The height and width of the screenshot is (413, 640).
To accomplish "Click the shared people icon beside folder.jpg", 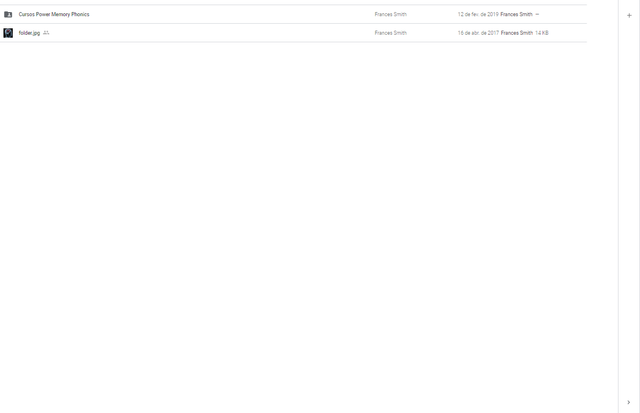I will pos(46,33).
